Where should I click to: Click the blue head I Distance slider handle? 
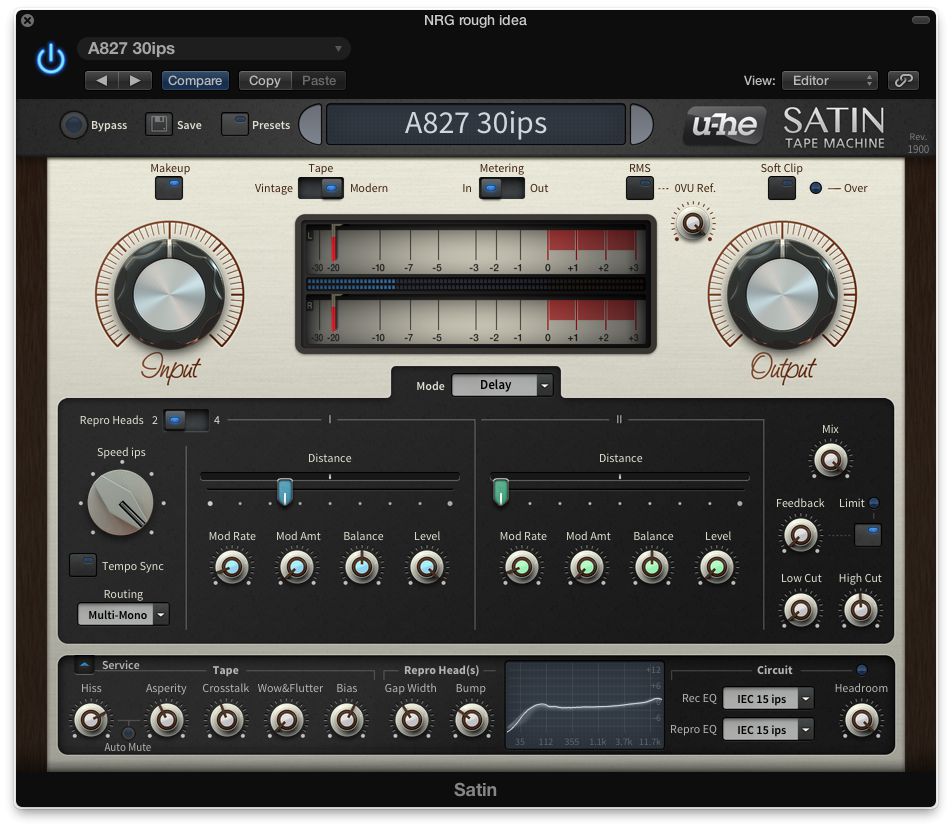(x=285, y=491)
